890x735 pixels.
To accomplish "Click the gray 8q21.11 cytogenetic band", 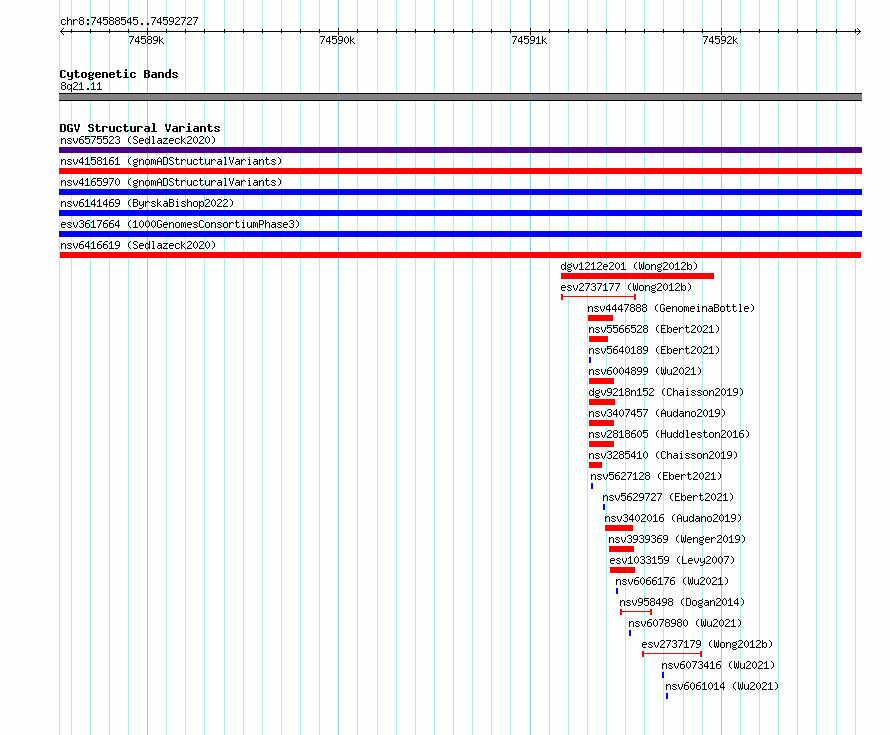I will pyautogui.click(x=460, y=97).
